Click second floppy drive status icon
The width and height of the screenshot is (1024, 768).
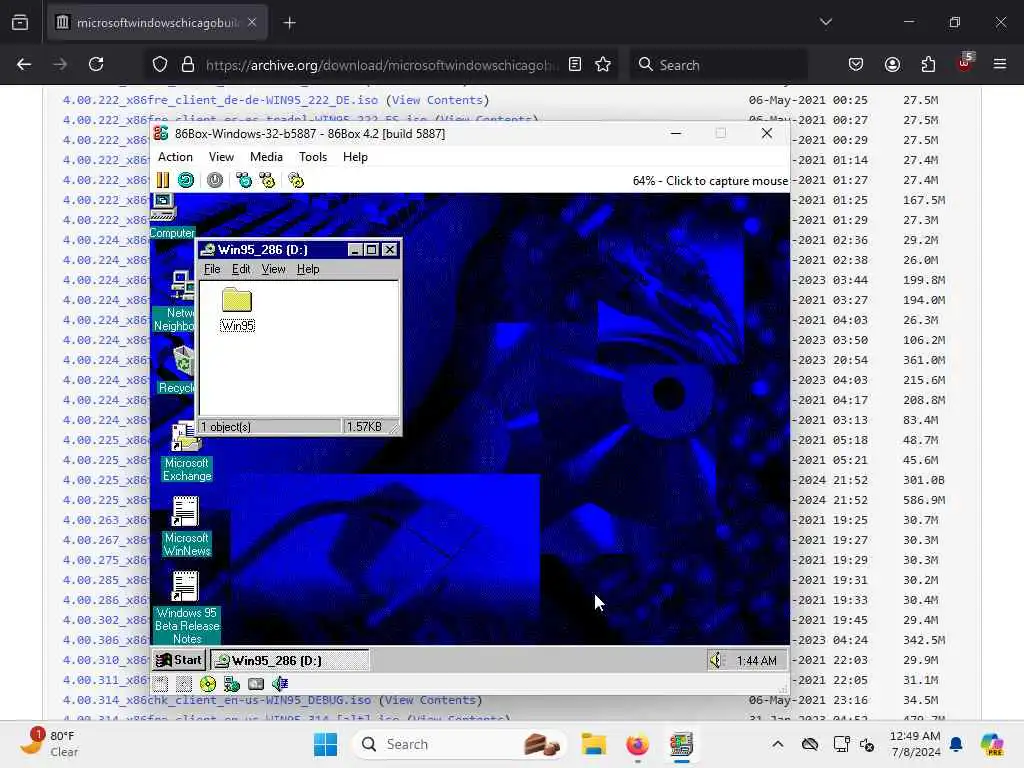point(184,684)
